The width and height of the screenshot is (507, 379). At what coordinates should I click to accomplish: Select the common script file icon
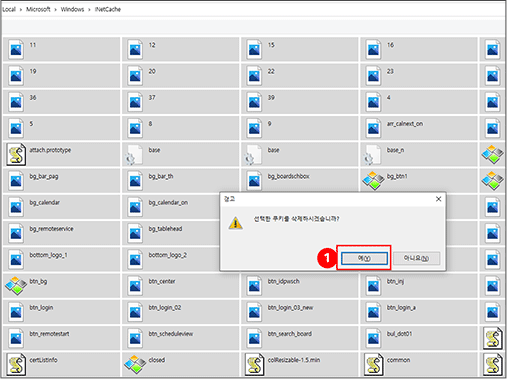(x=373, y=364)
